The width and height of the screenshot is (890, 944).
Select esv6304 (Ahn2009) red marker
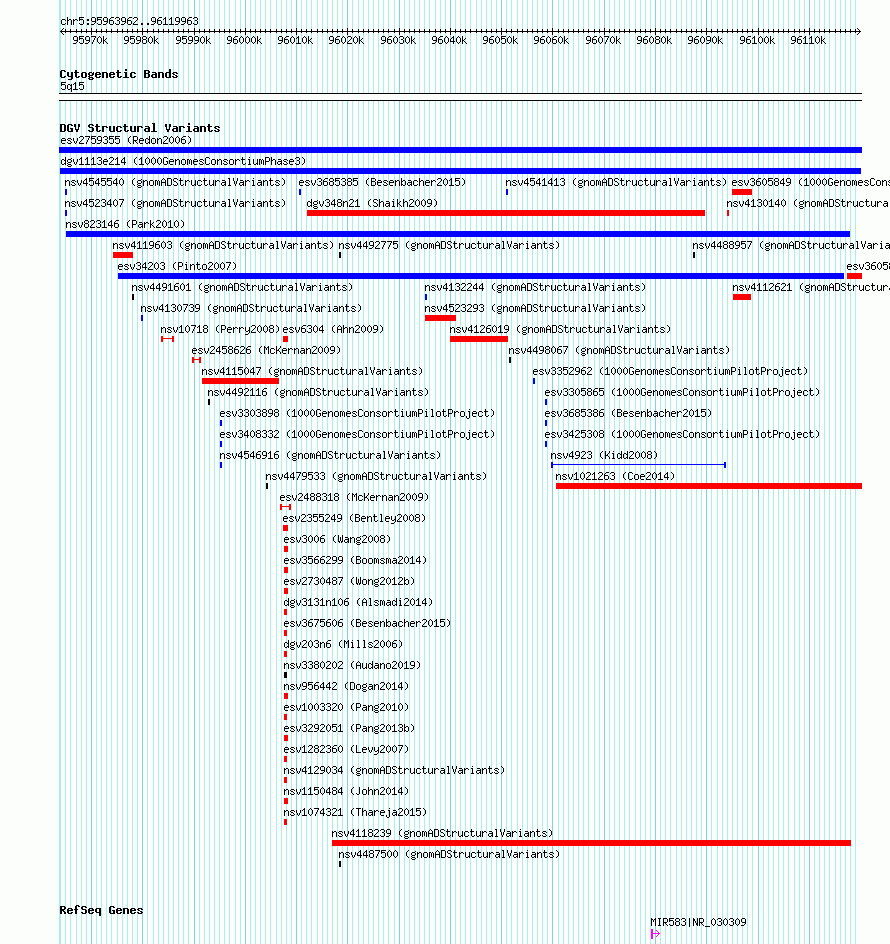[285, 339]
